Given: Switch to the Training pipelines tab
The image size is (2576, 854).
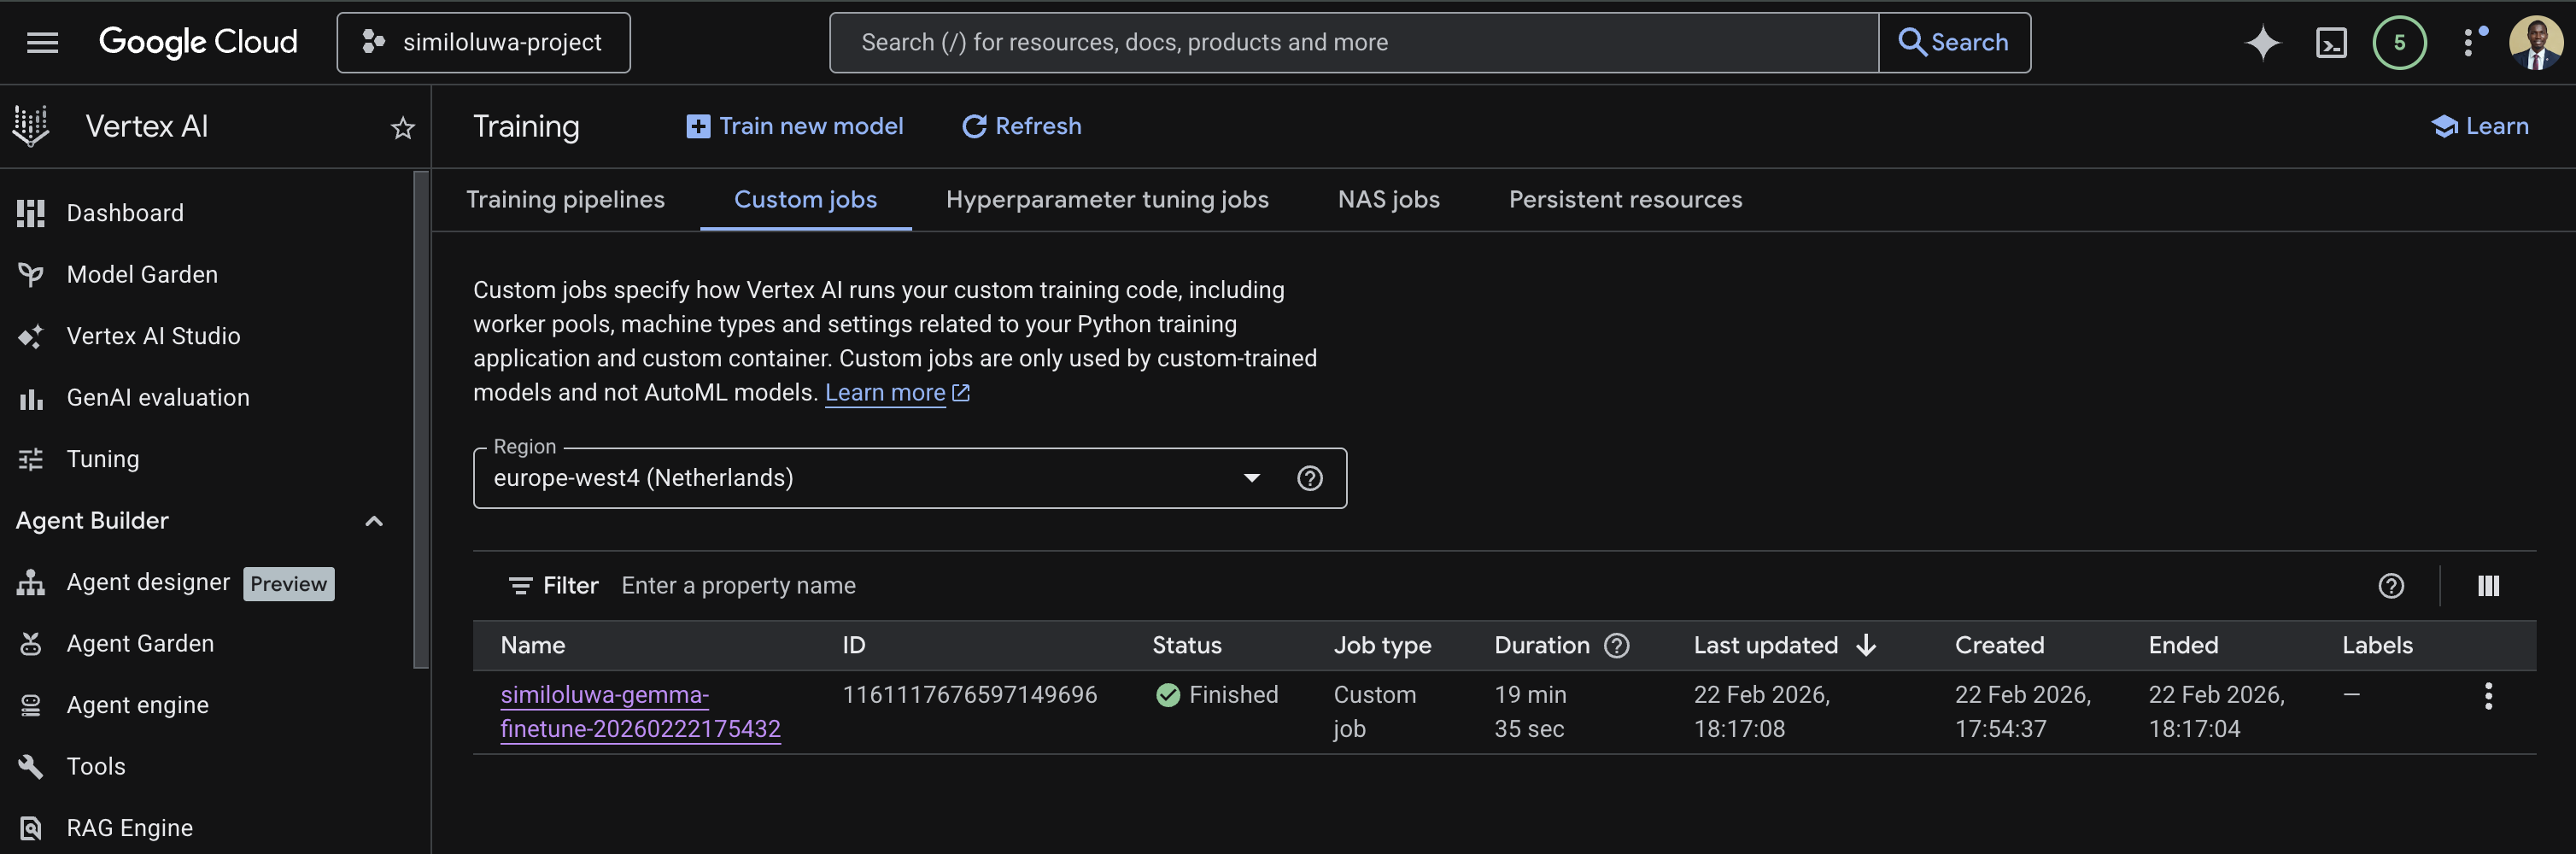Looking at the screenshot, I should (565, 199).
